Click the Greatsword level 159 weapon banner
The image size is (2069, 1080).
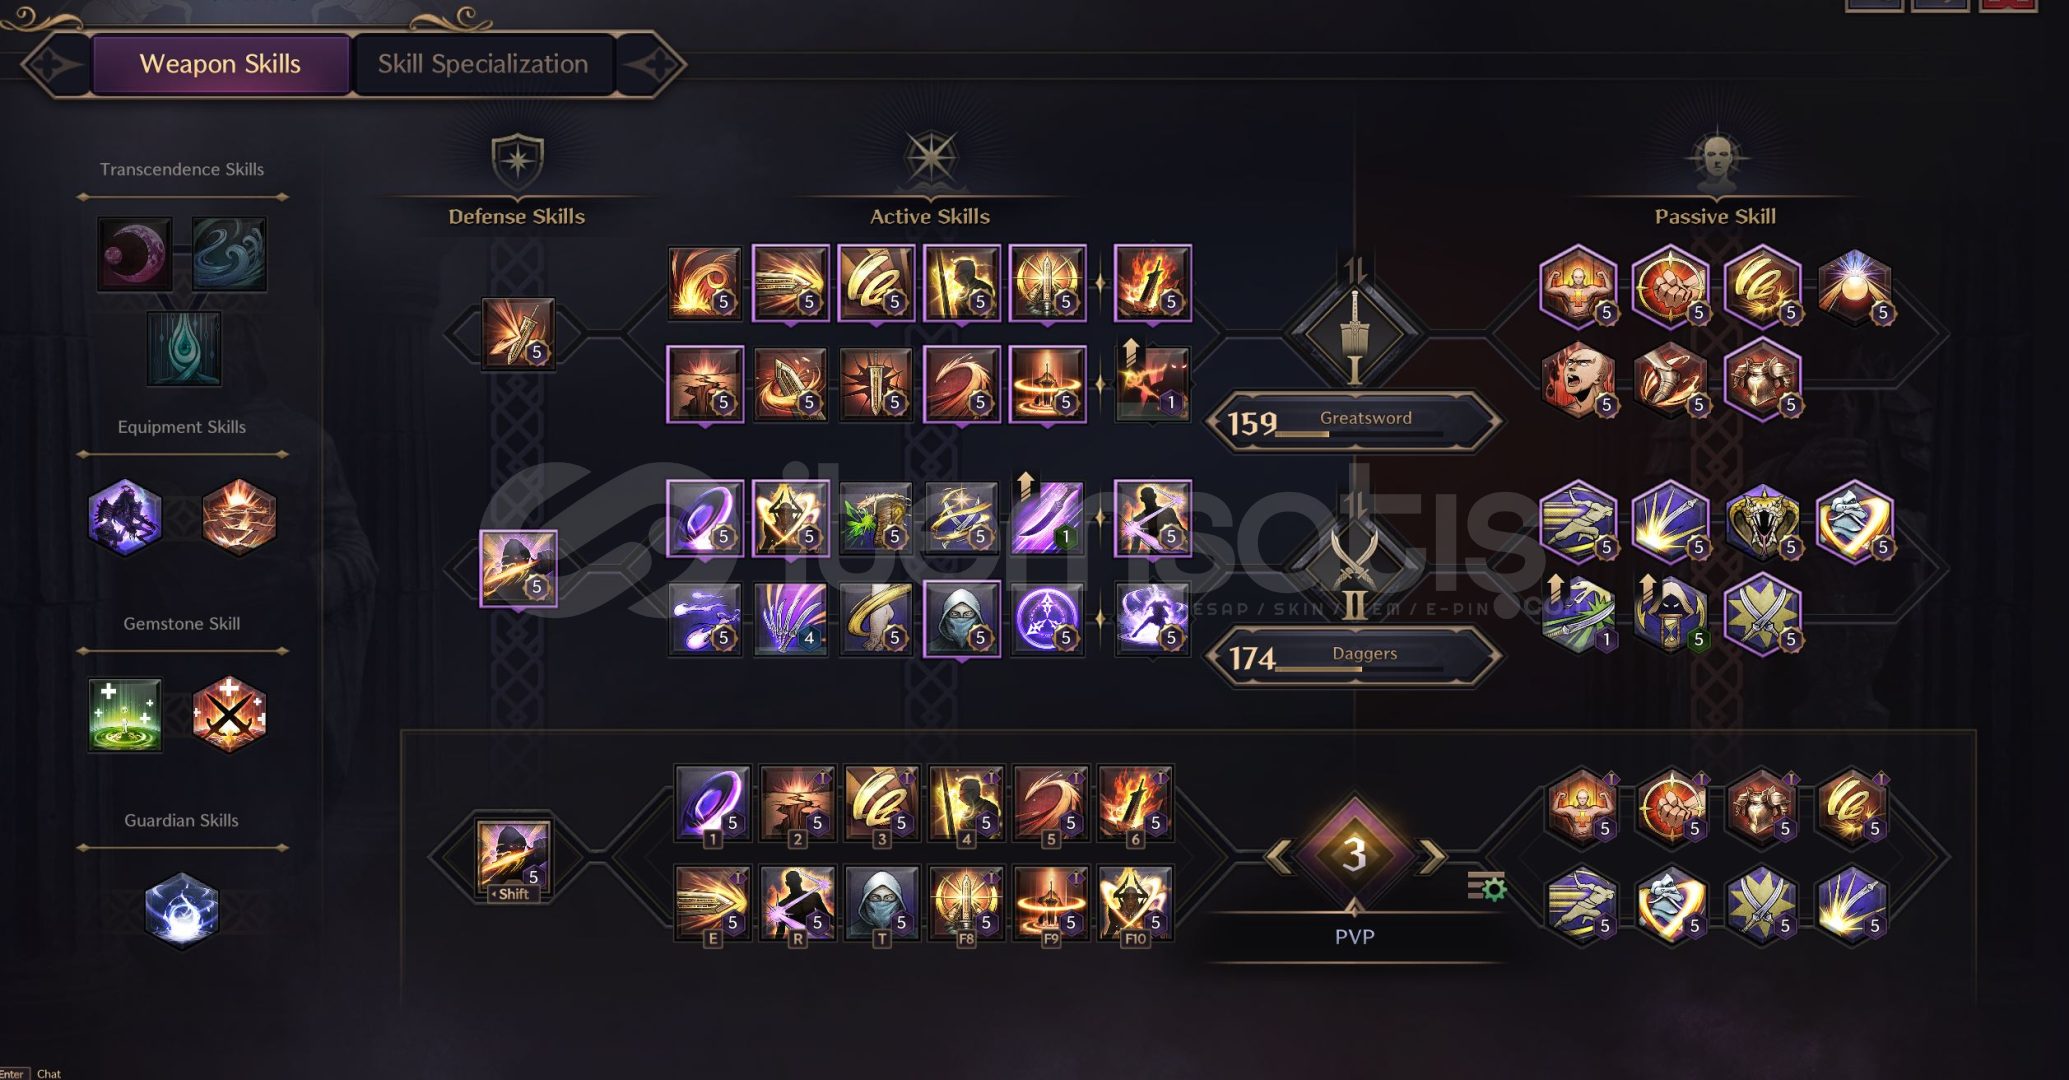[x=1354, y=421]
